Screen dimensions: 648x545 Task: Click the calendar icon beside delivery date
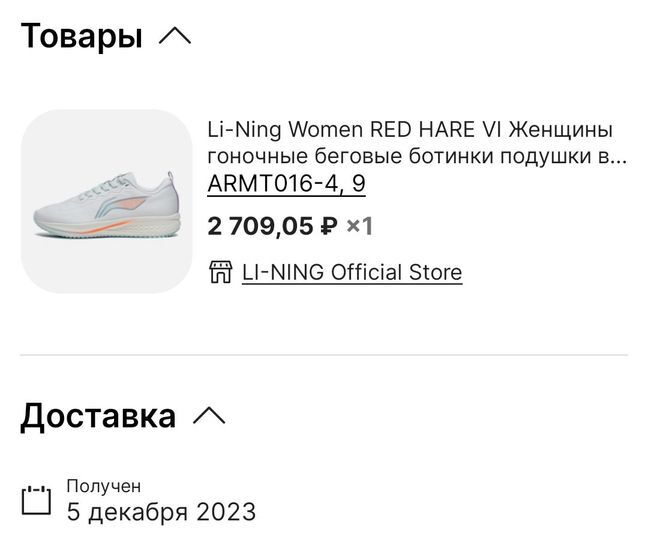tap(36, 499)
